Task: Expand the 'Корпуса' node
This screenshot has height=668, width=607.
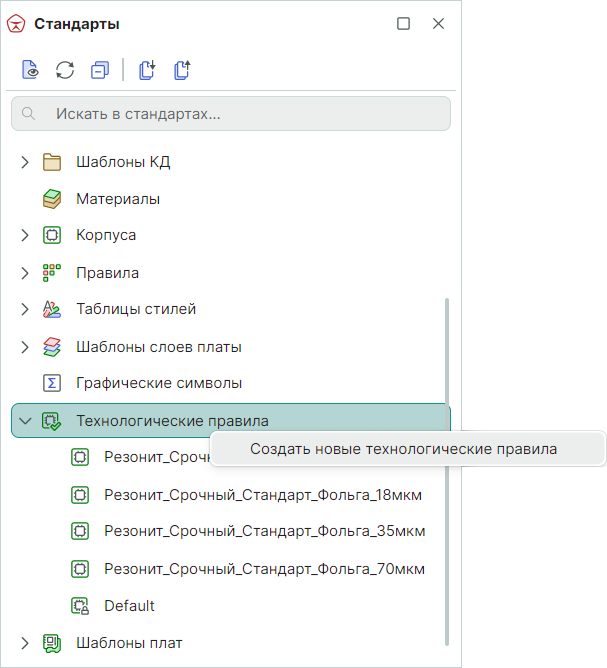Action: (x=26, y=236)
